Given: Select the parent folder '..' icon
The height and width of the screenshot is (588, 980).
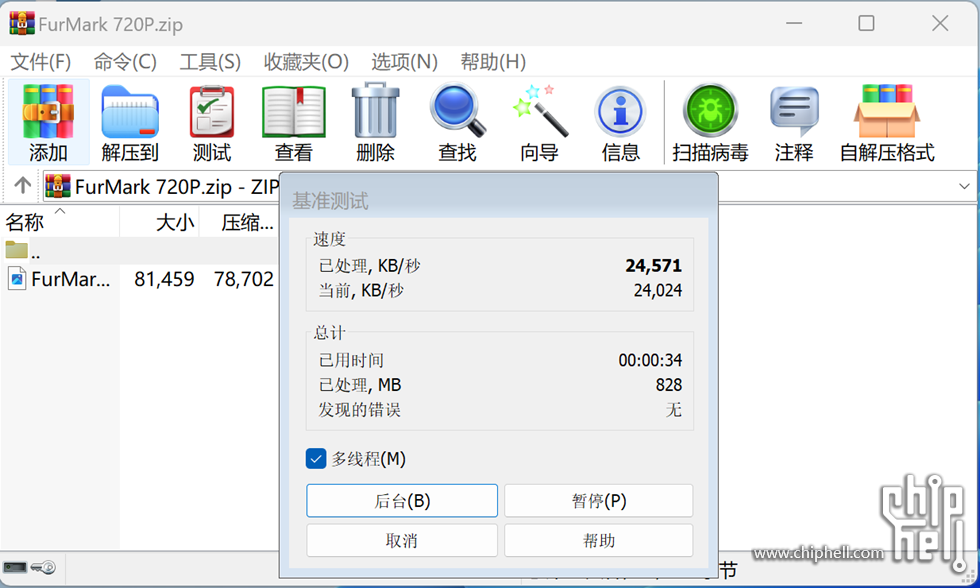Looking at the screenshot, I should (16, 250).
